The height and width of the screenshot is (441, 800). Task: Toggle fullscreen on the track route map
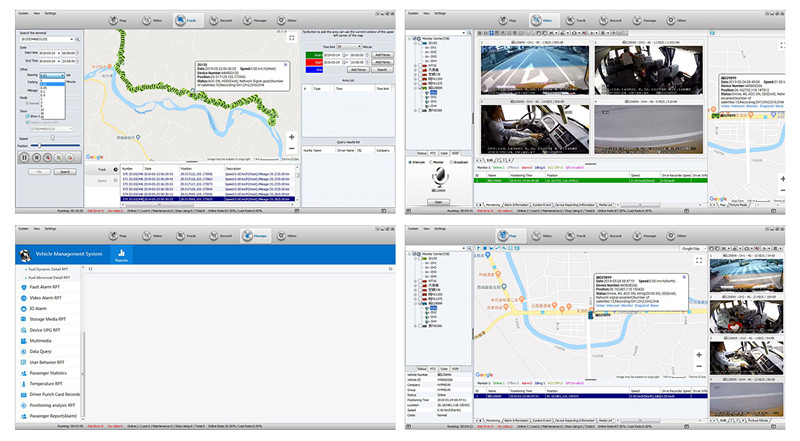pyautogui.click(x=292, y=39)
